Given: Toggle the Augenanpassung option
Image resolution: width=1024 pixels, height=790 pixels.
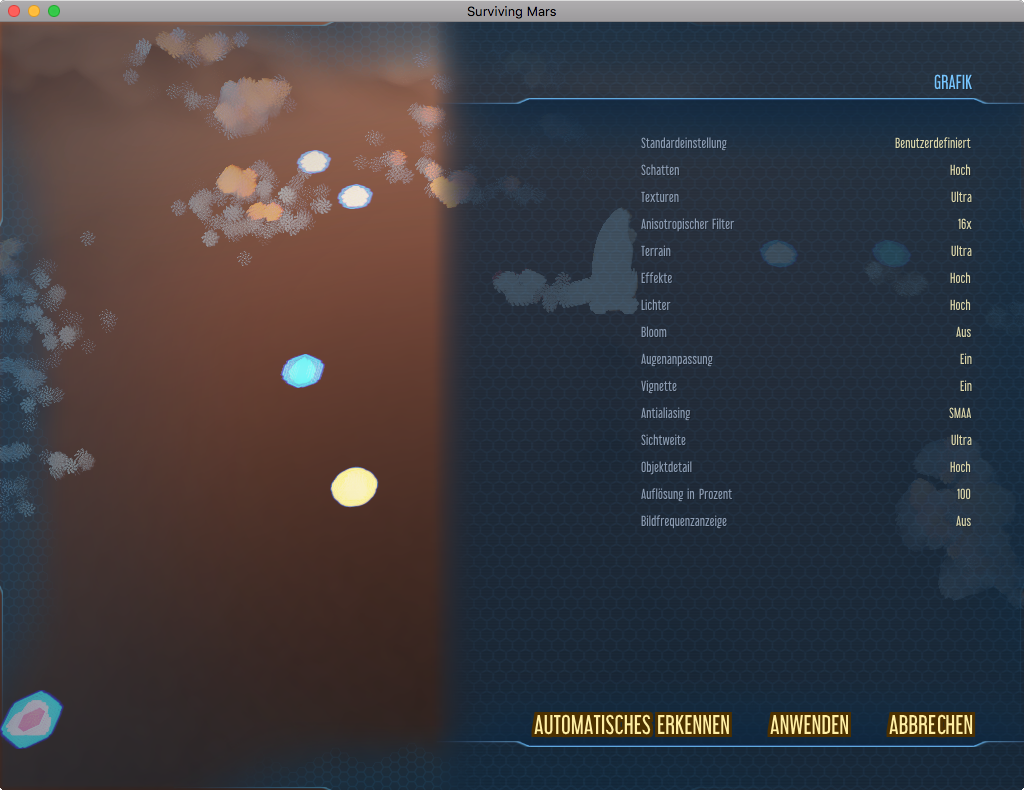Looking at the screenshot, I should (806, 359).
